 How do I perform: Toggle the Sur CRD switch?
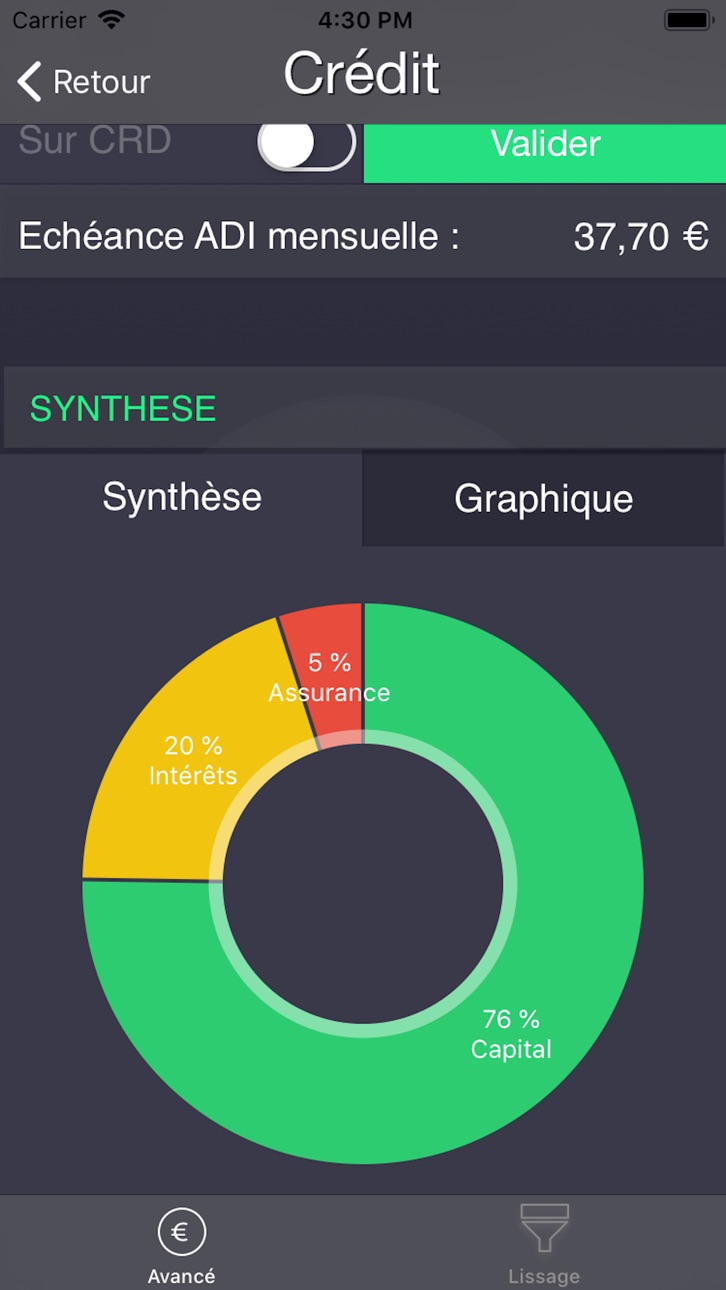coord(306,145)
